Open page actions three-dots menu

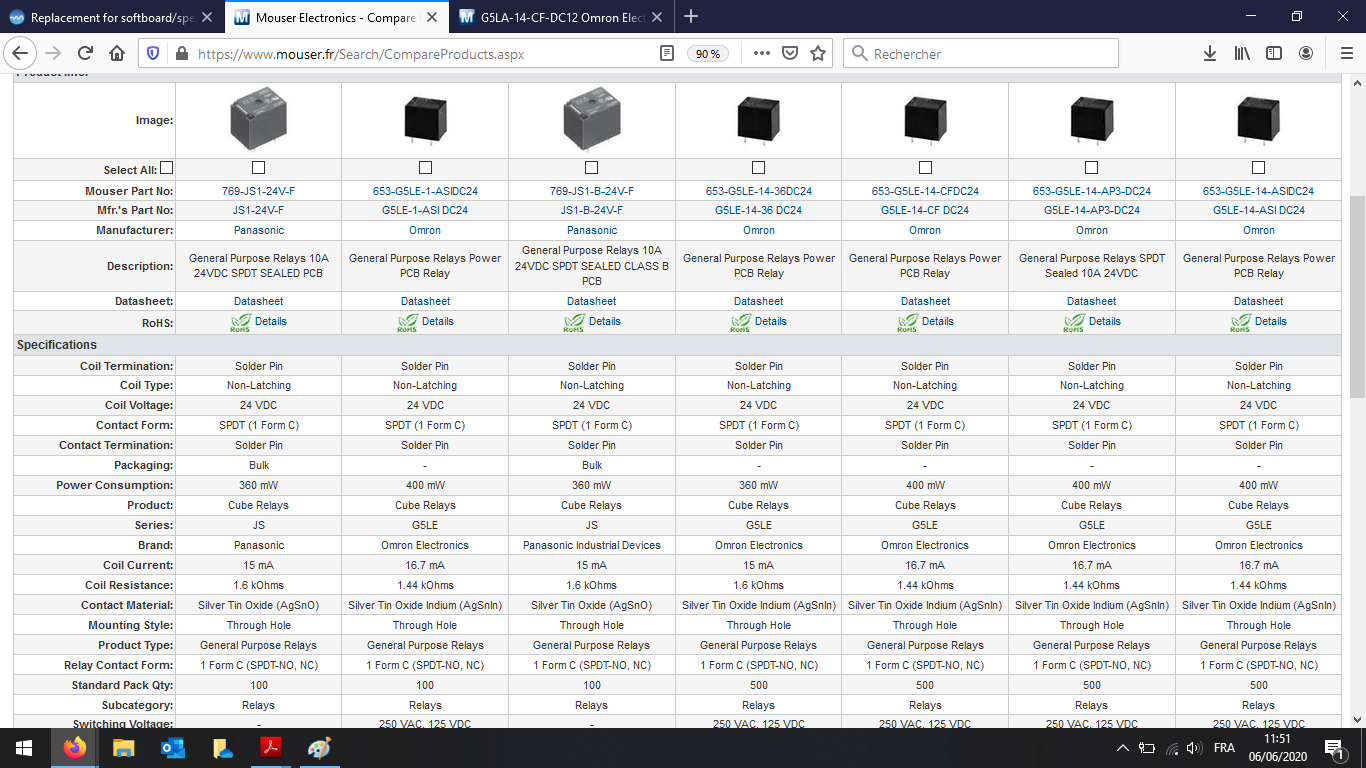[x=761, y=54]
